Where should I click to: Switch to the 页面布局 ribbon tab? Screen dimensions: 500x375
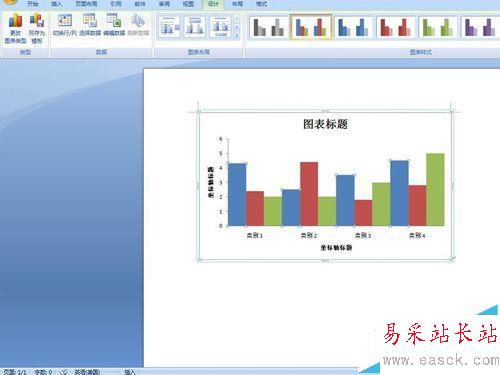(86, 4)
